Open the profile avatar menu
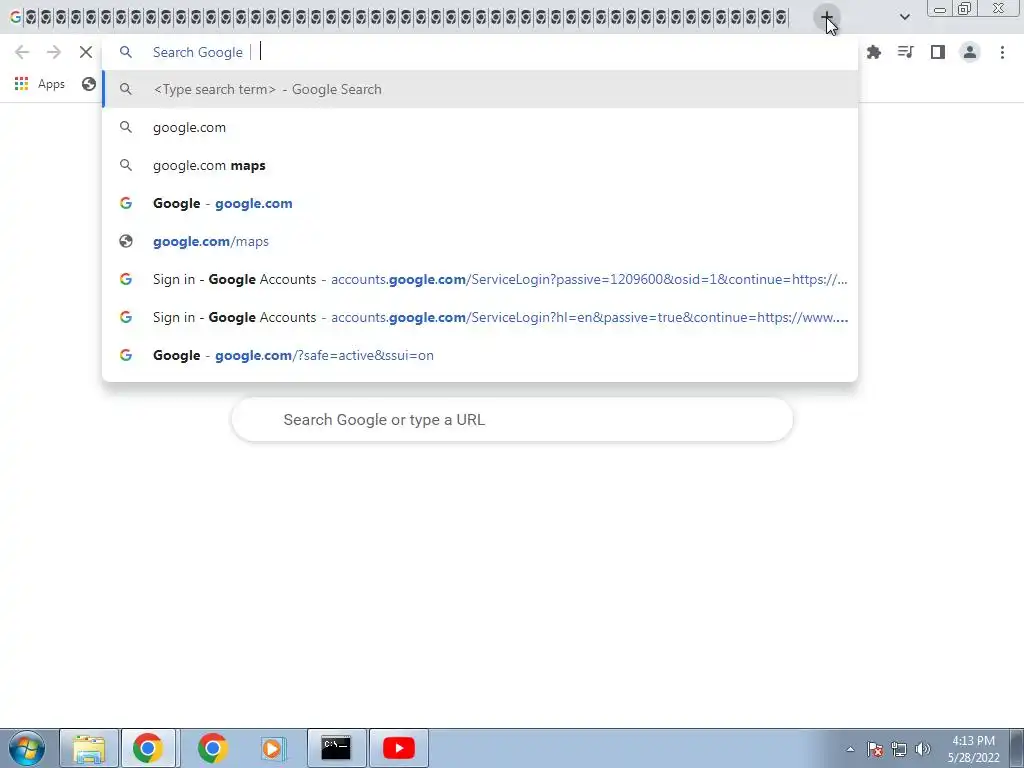Viewport: 1024px width, 768px height. click(x=970, y=52)
